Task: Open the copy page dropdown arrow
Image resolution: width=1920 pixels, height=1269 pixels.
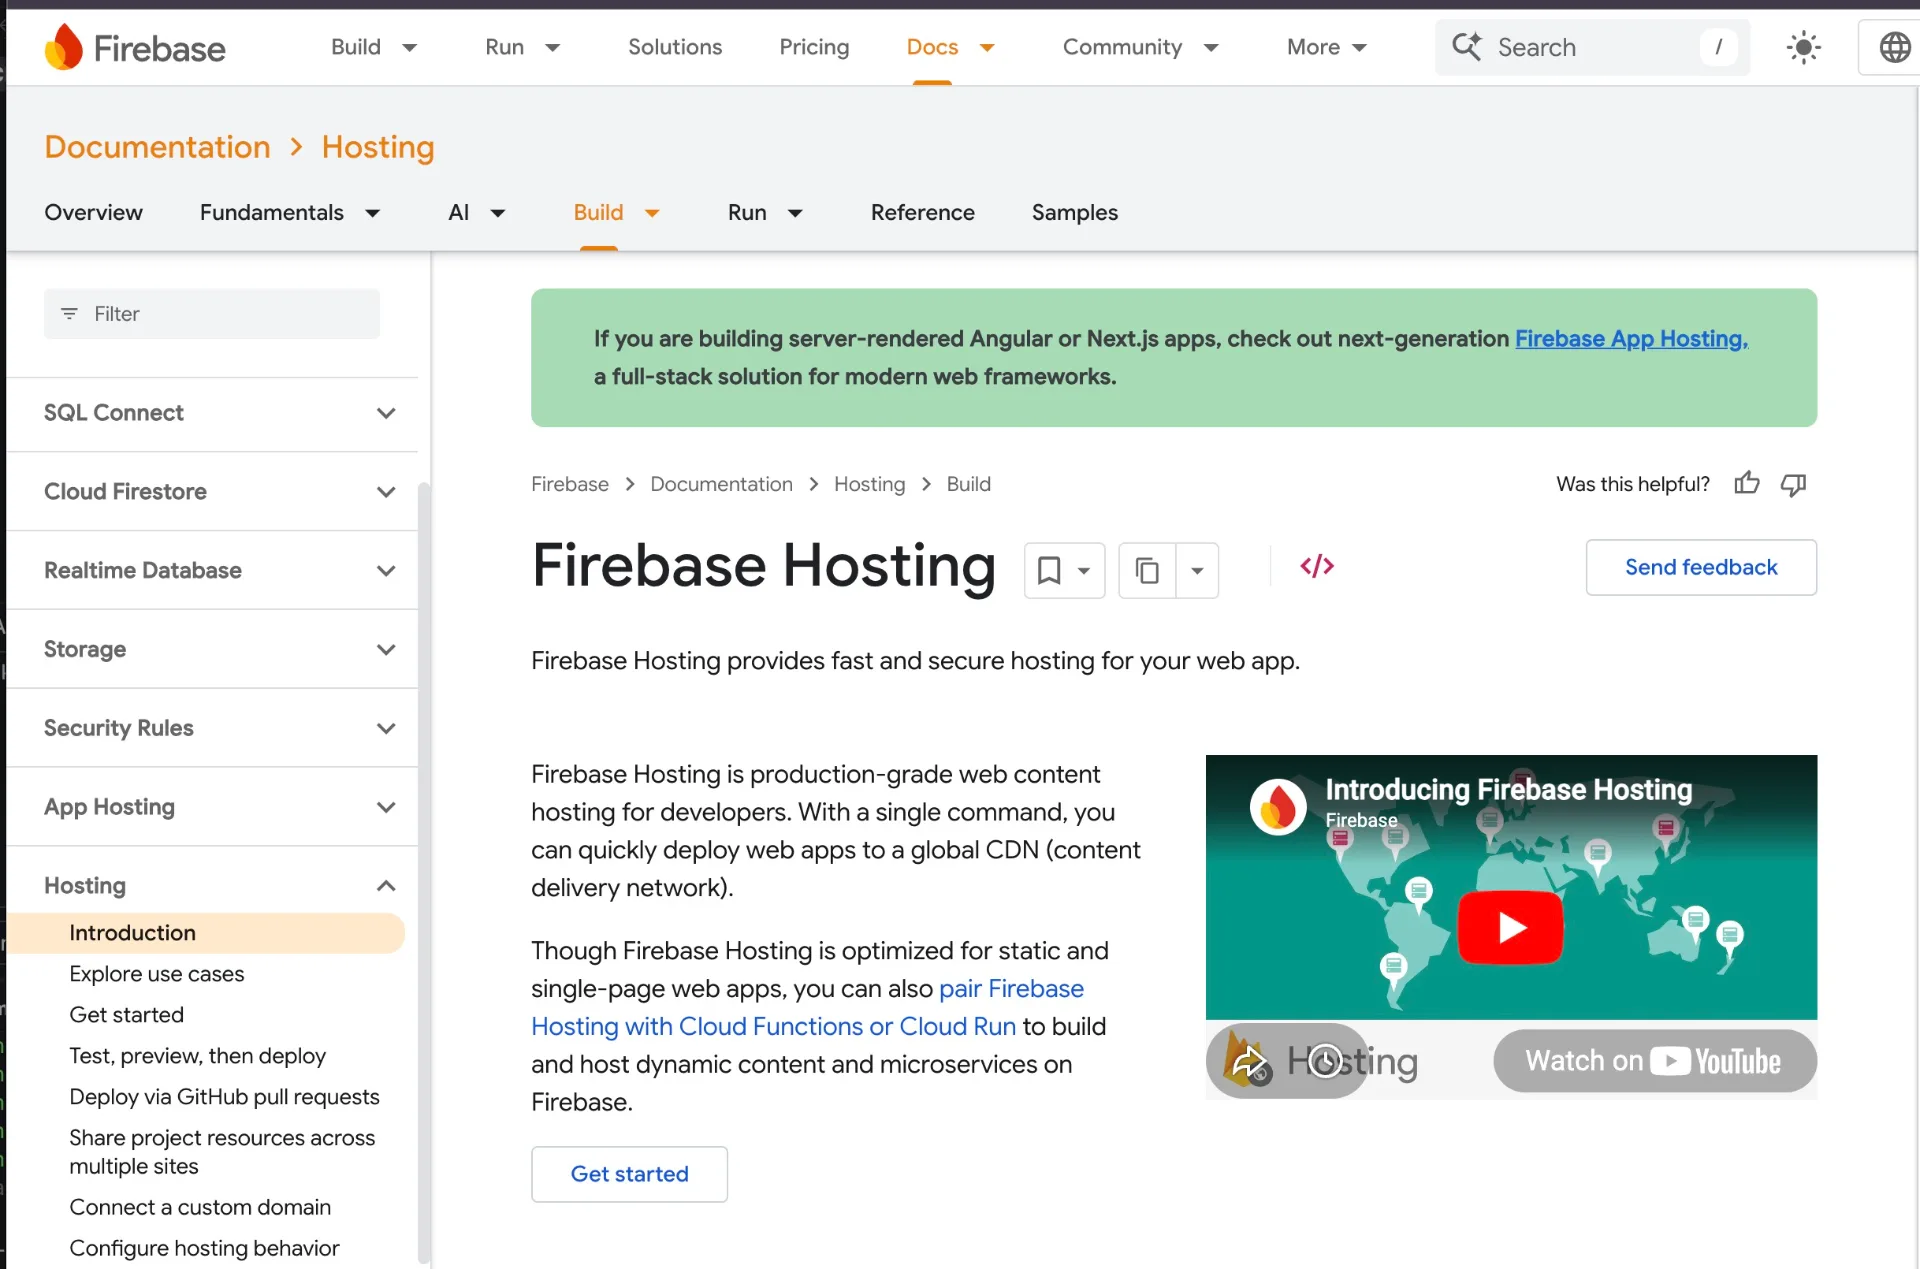Action: click(x=1197, y=570)
